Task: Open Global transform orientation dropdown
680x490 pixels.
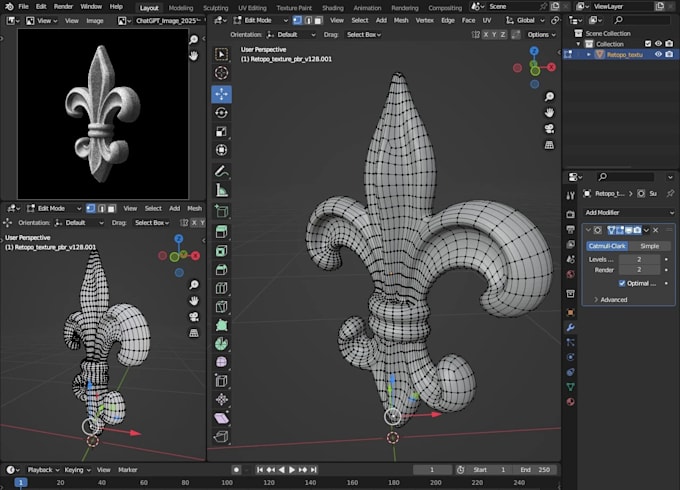Action: 525,20
